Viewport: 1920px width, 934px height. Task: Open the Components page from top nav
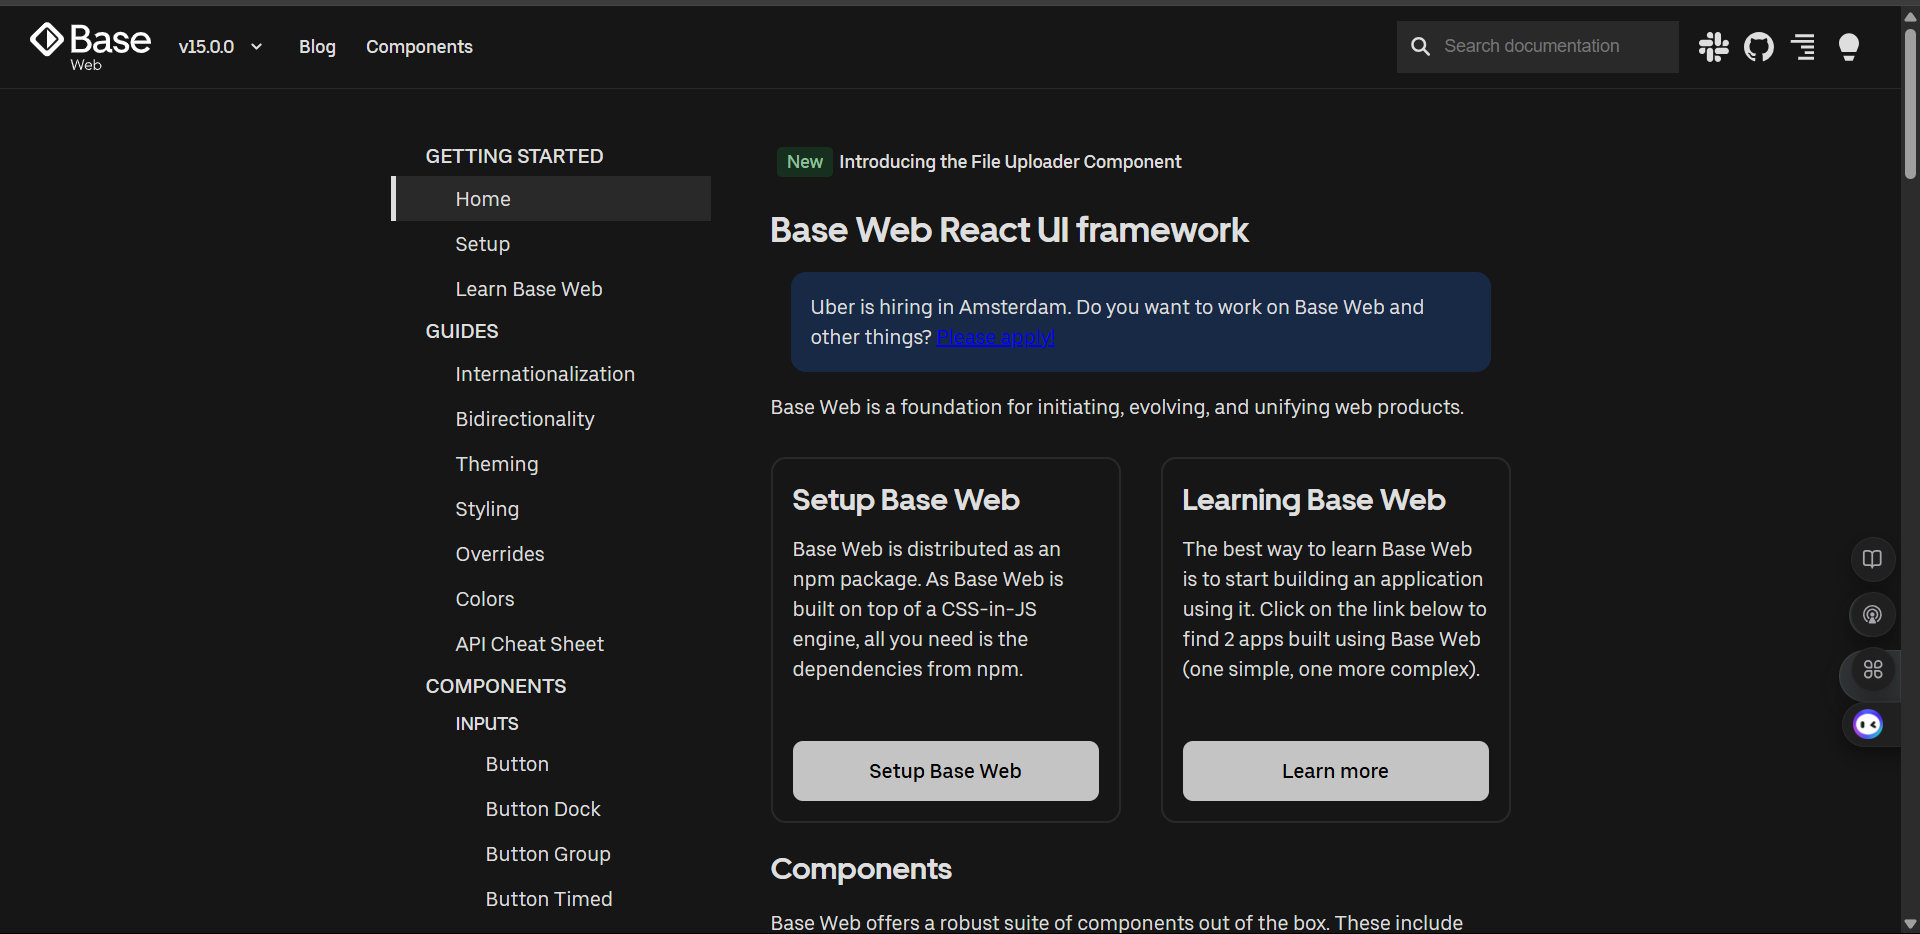click(419, 46)
